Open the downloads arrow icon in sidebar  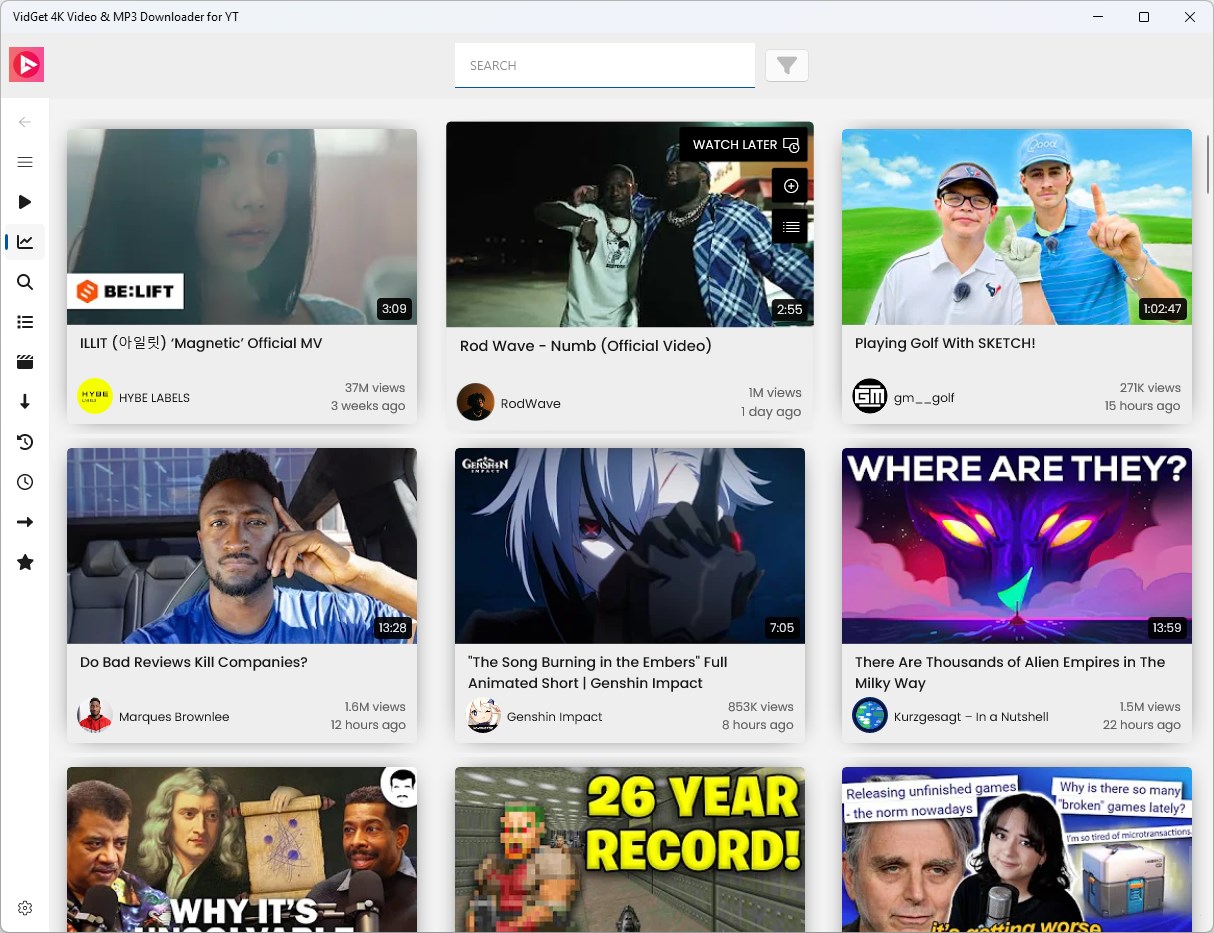click(25, 402)
